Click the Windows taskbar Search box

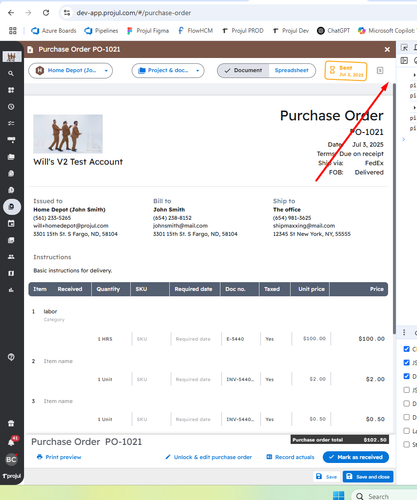(383, 496)
